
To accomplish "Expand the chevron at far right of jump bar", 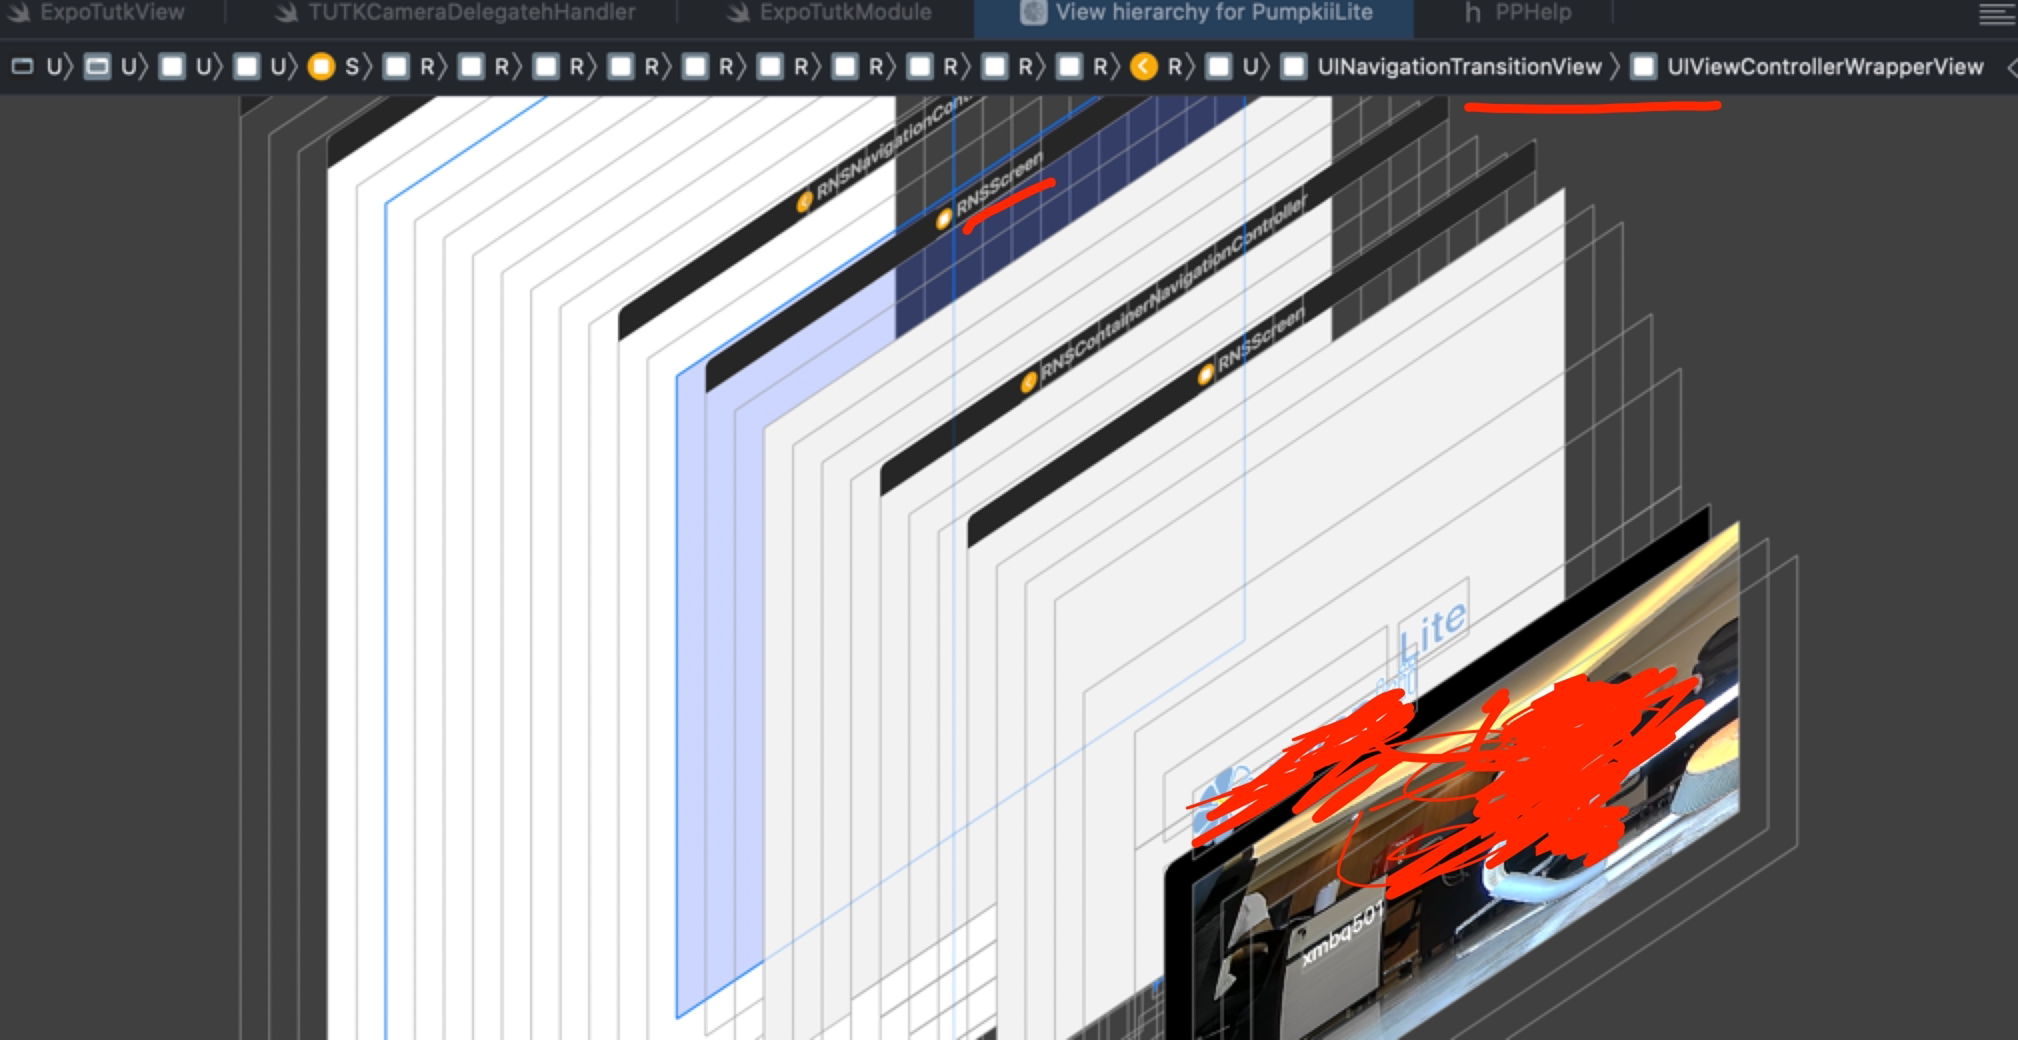I will click(2012, 66).
